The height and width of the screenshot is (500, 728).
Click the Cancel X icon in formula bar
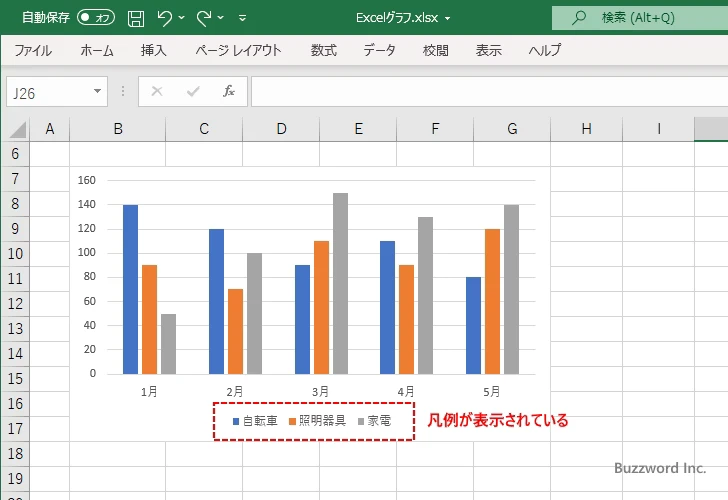click(x=156, y=92)
